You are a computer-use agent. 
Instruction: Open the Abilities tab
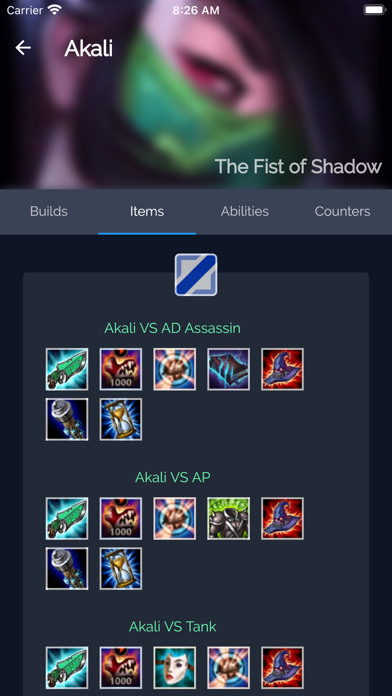[245, 211]
